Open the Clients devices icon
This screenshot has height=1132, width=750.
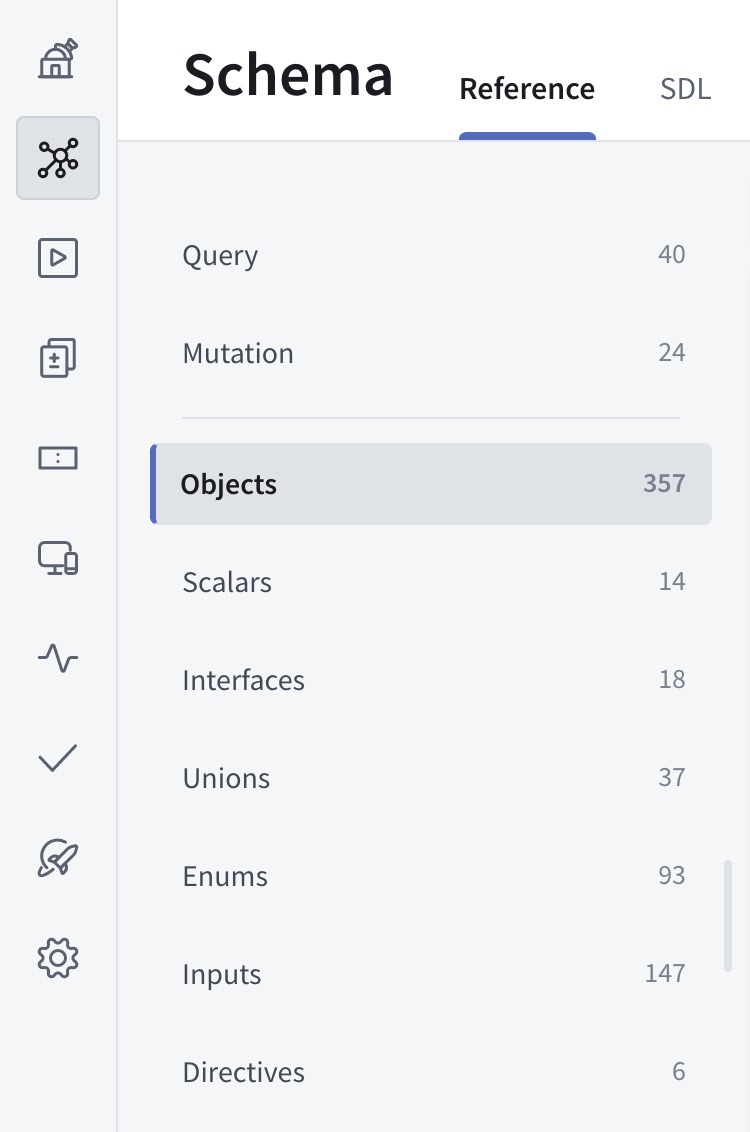pyautogui.click(x=57, y=557)
